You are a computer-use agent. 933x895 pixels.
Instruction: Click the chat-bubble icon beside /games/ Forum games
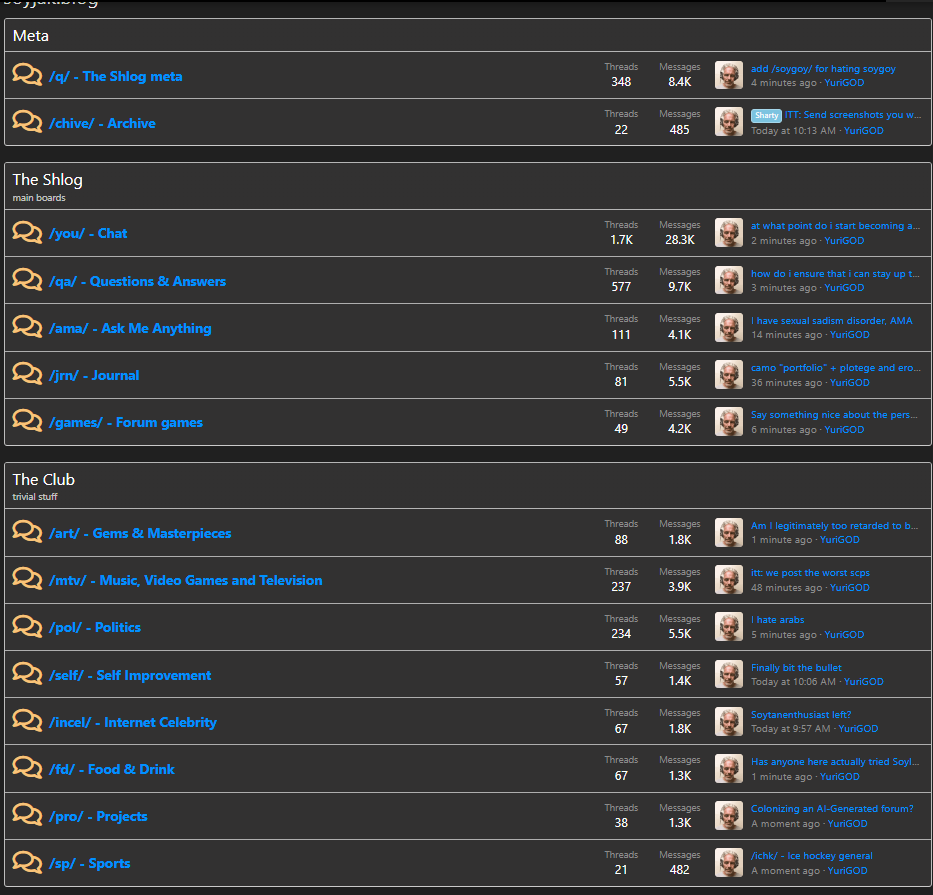tap(27, 421)
